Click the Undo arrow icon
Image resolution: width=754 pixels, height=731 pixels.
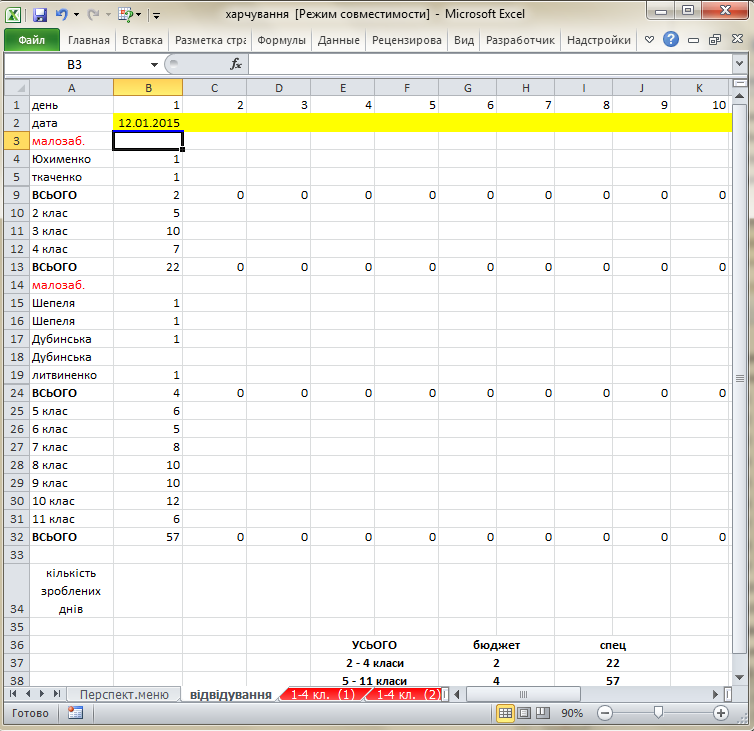[x=61, y=14]
